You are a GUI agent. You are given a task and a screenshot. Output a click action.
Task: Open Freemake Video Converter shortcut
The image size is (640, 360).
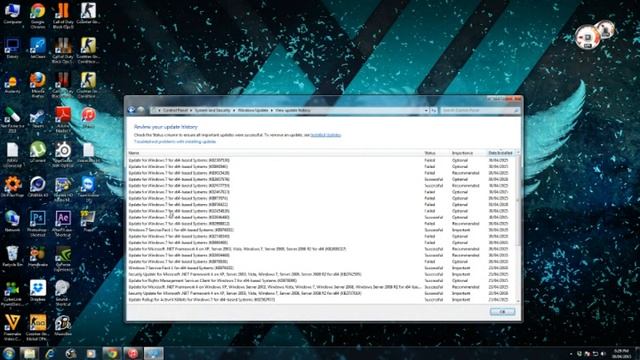(12, 327)
